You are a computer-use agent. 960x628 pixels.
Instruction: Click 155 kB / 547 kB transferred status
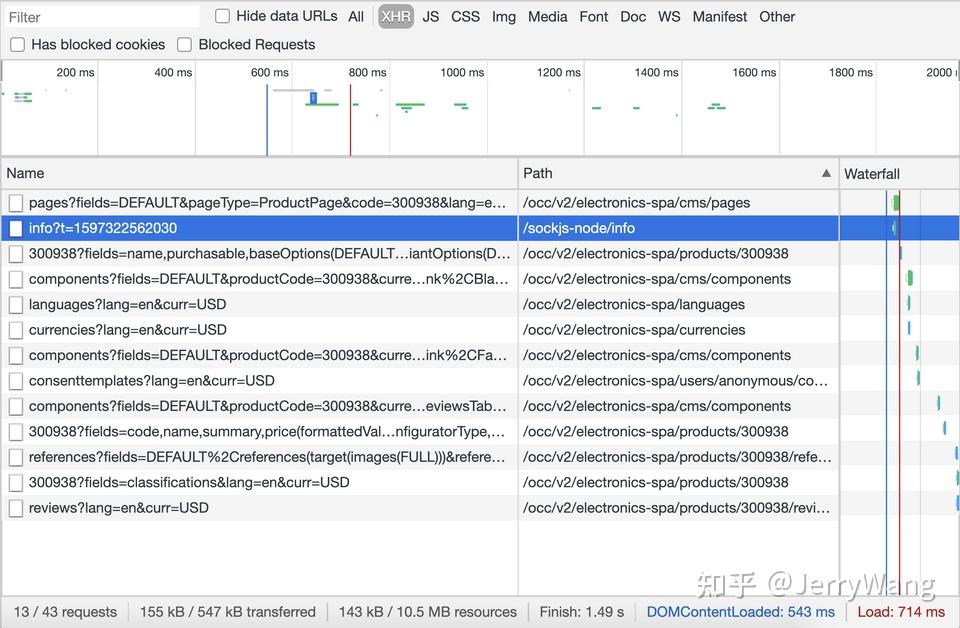[228, 611]
